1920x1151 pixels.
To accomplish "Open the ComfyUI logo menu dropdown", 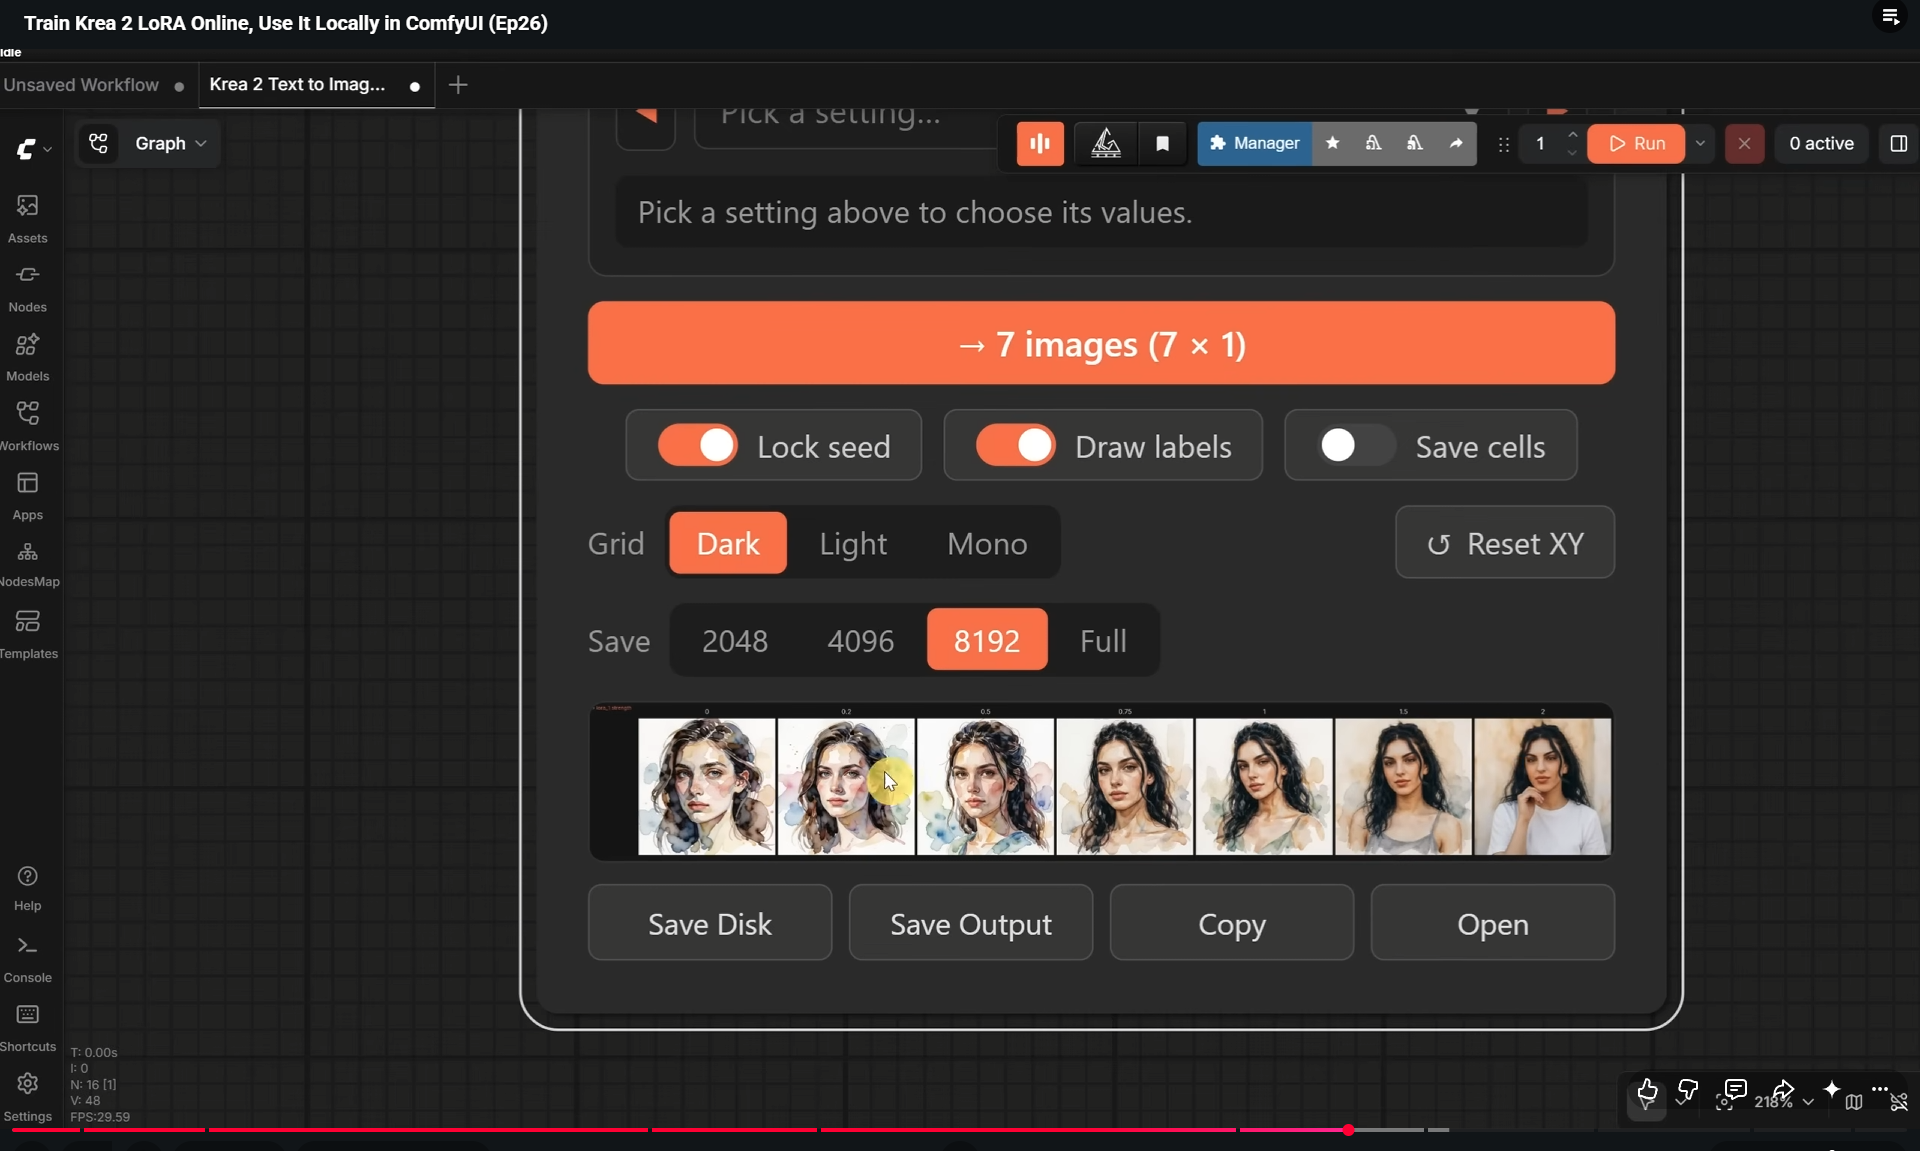I will (x=32, y=149).
